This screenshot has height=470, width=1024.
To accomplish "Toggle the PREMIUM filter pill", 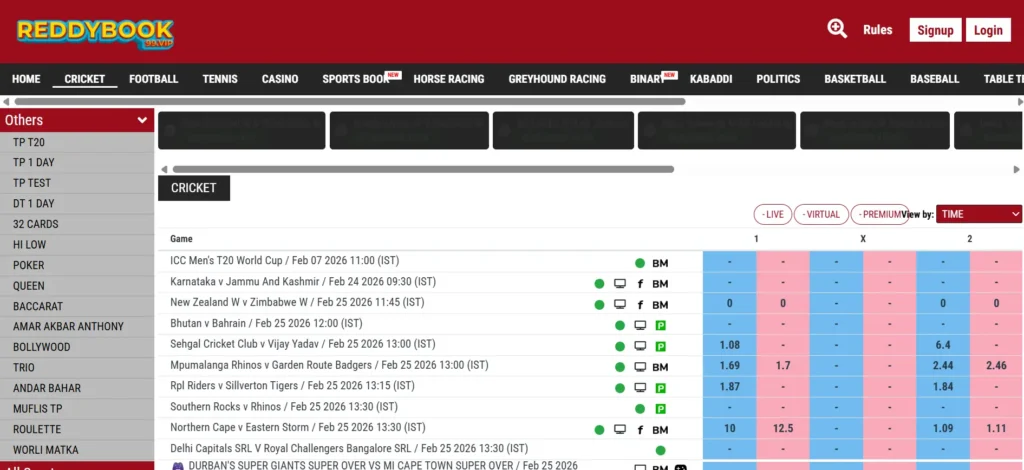I will coord(880,214).
